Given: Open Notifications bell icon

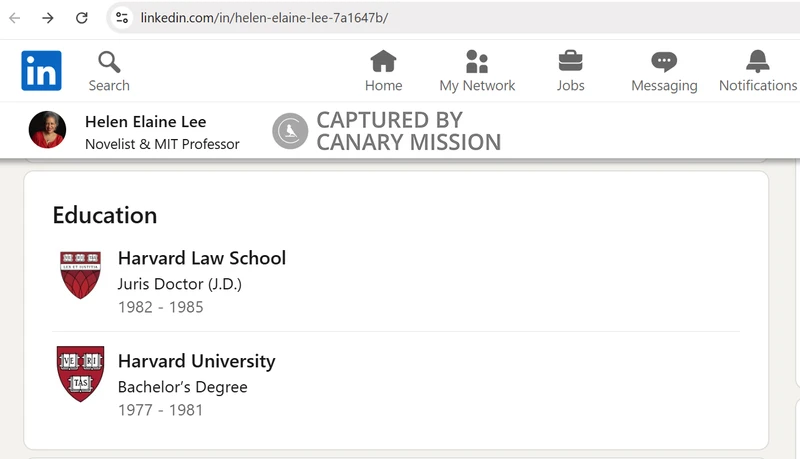Looking at the screenshot, I should [x=758, y=62].
